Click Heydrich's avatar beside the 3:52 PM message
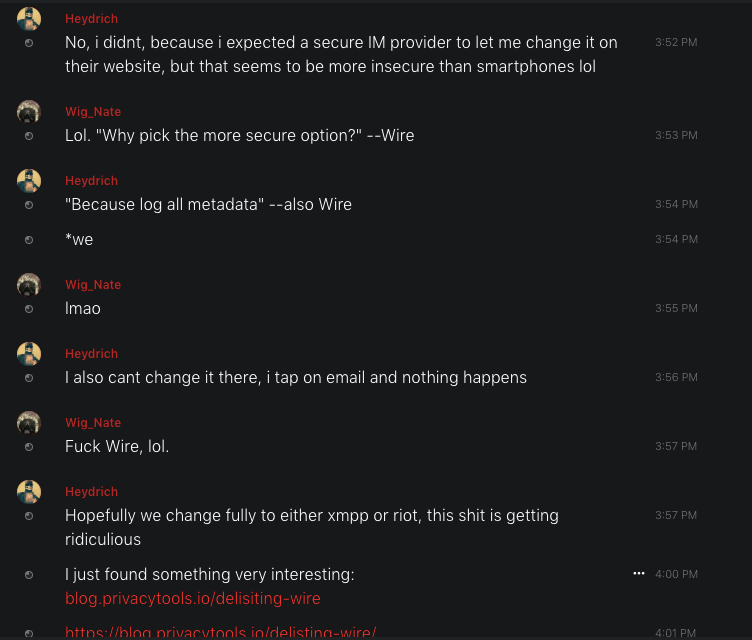Viewport: 752px width, 640px height. coord(29,19)
